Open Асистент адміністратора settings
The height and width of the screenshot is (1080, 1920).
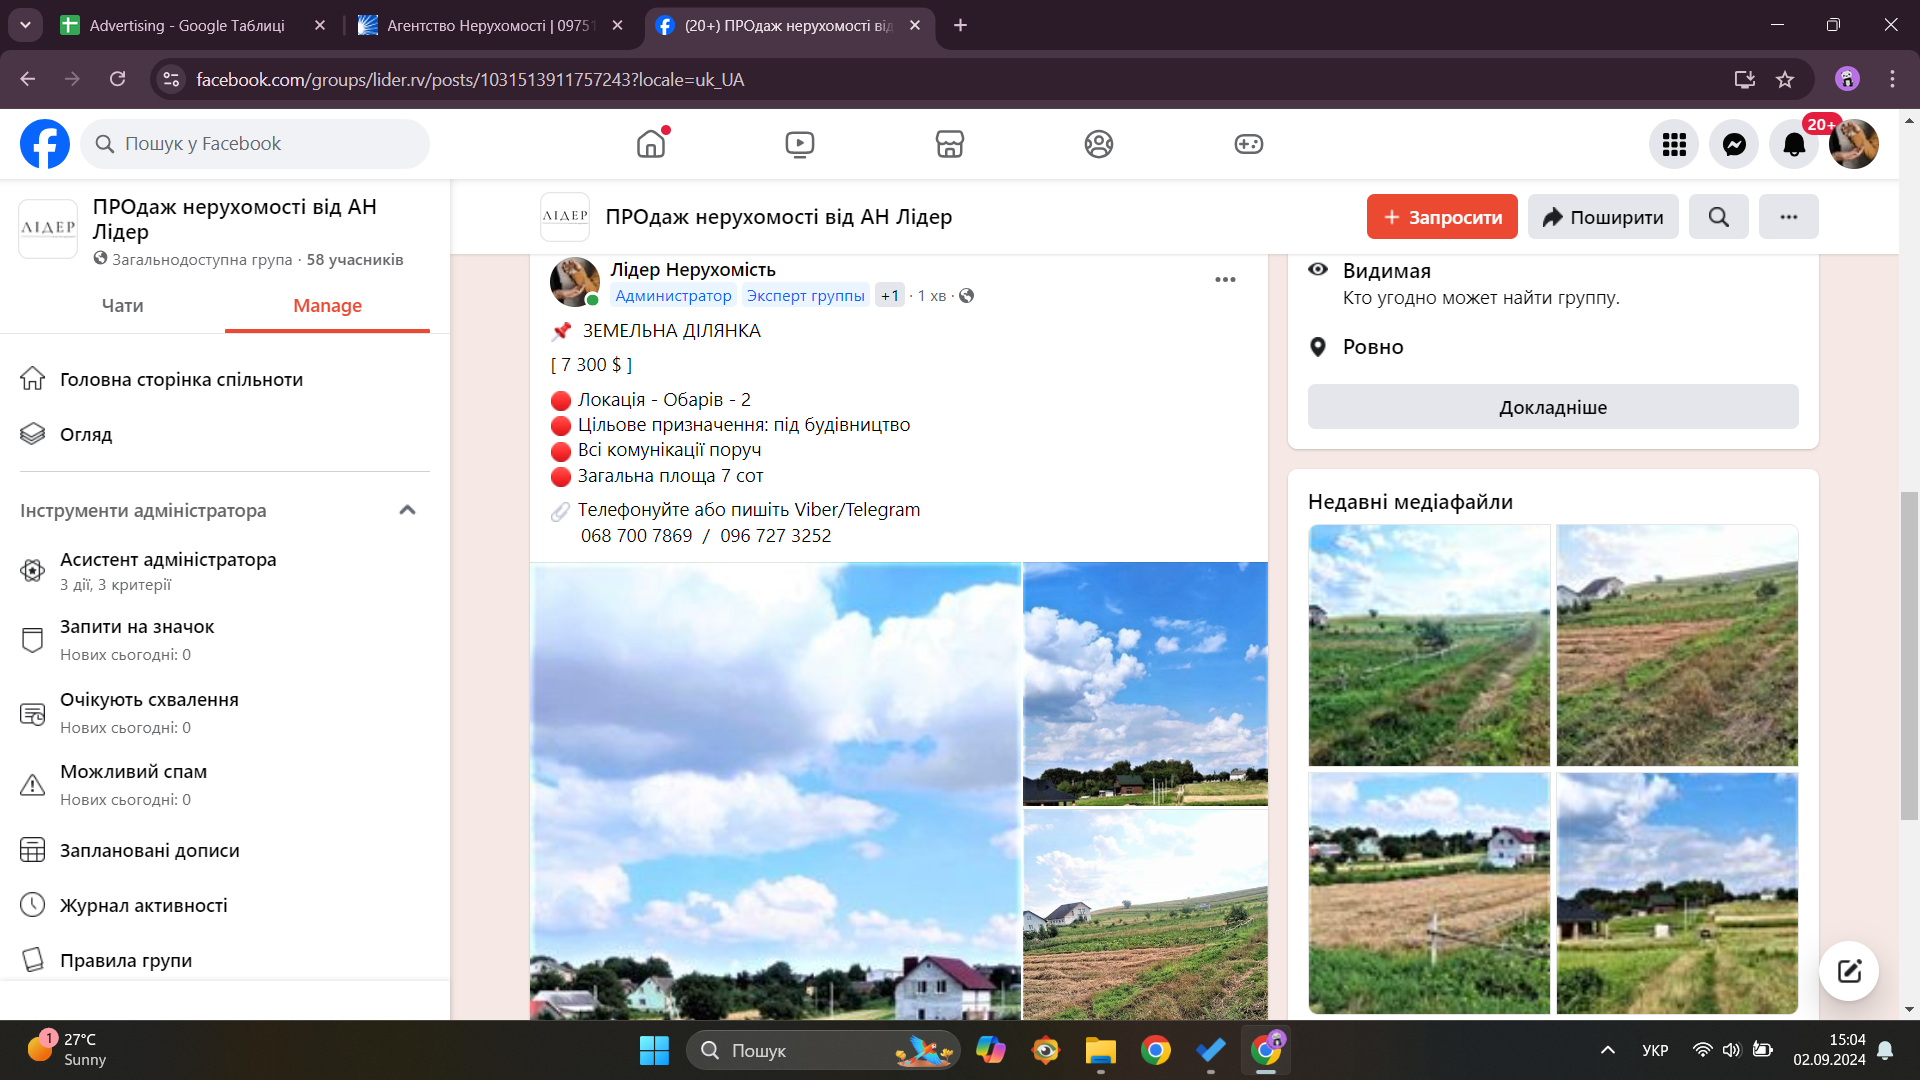click(168, 570)
